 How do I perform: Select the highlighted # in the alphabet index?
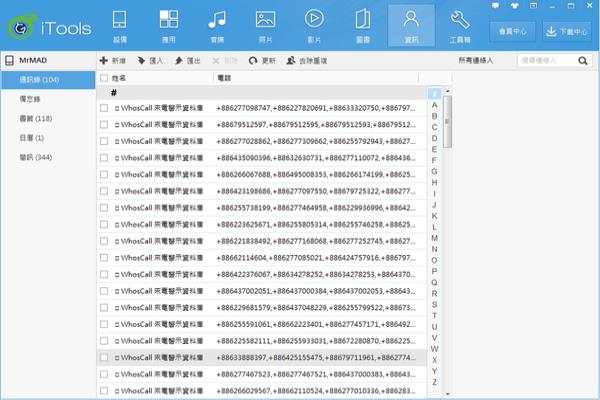[434, 93]
